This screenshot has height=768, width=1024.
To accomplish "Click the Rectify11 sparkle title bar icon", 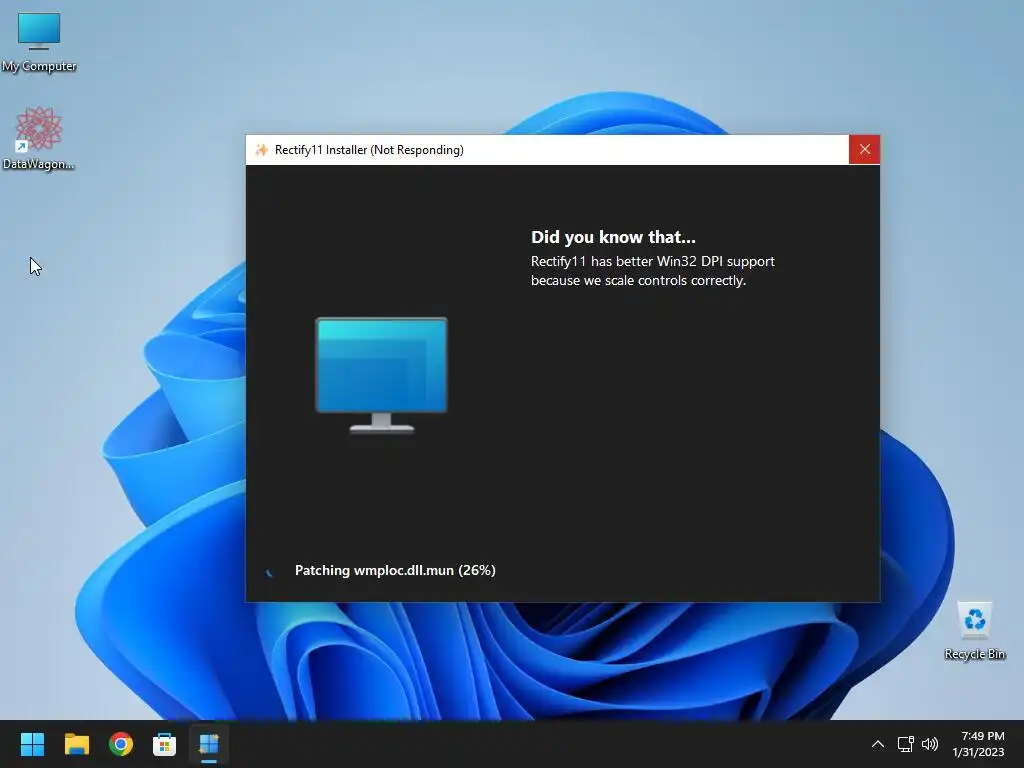I will (261, 150).
